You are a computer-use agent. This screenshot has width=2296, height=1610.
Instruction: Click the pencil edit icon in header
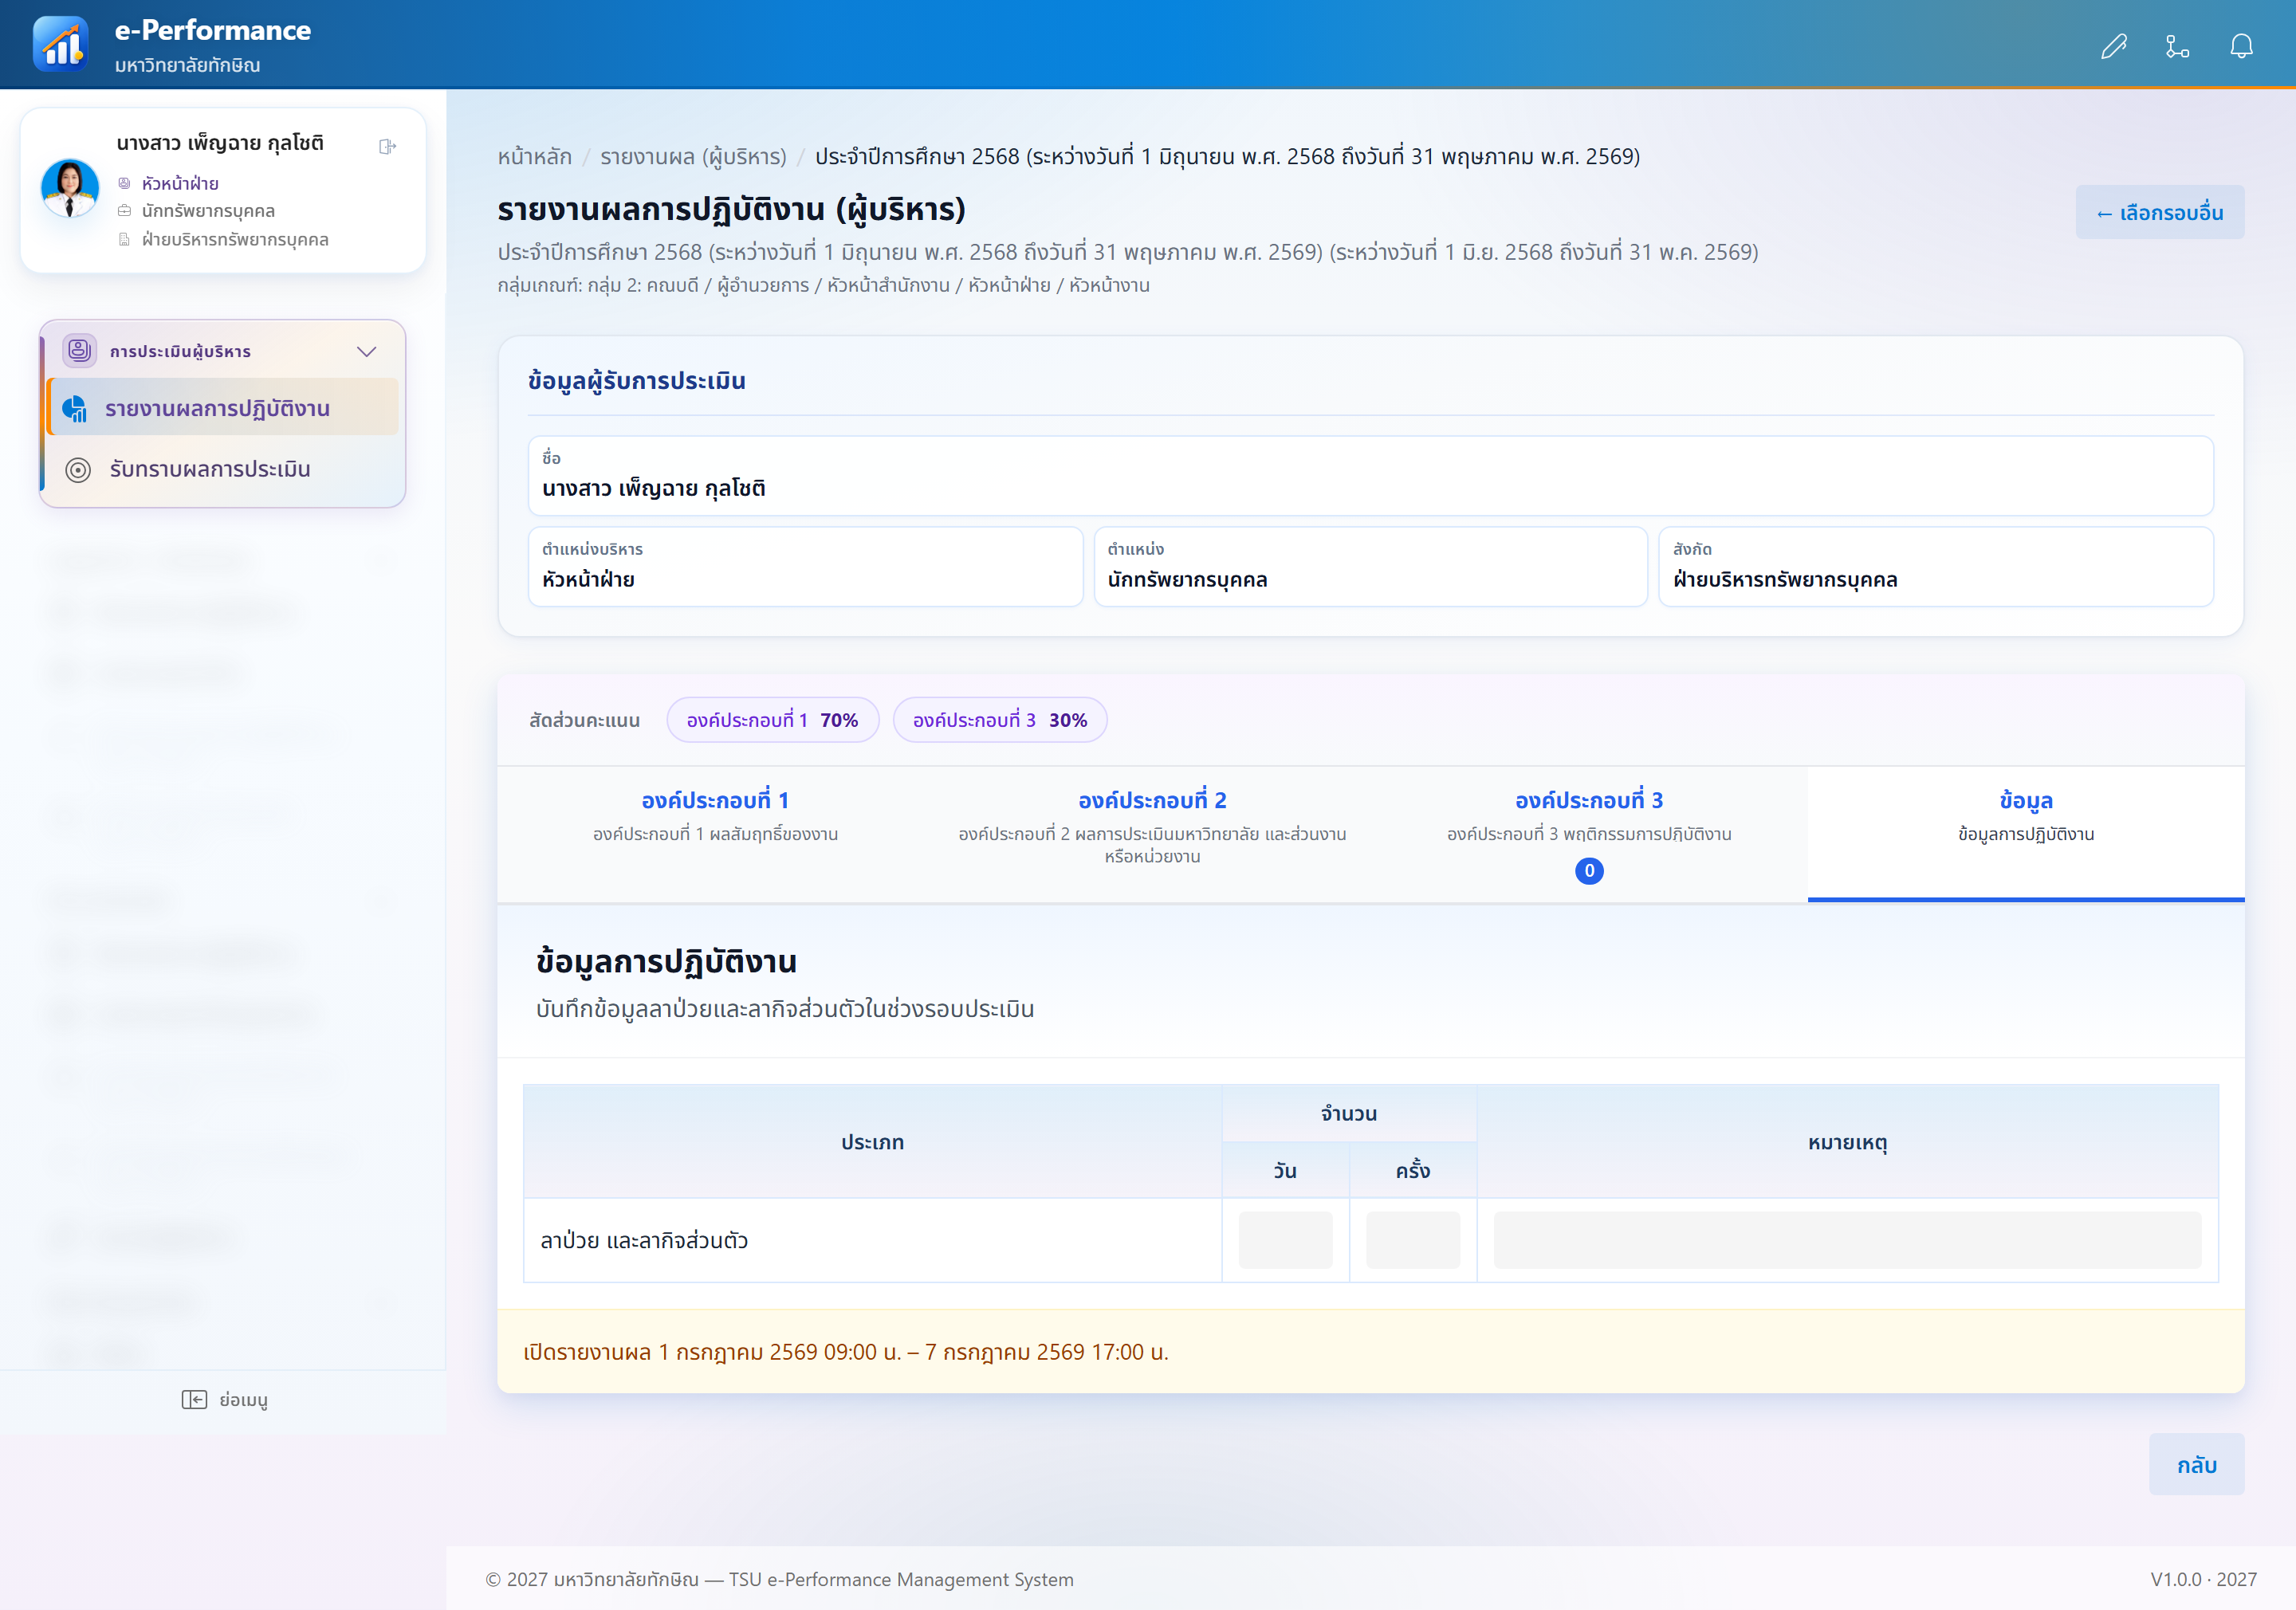point(2113,46)
